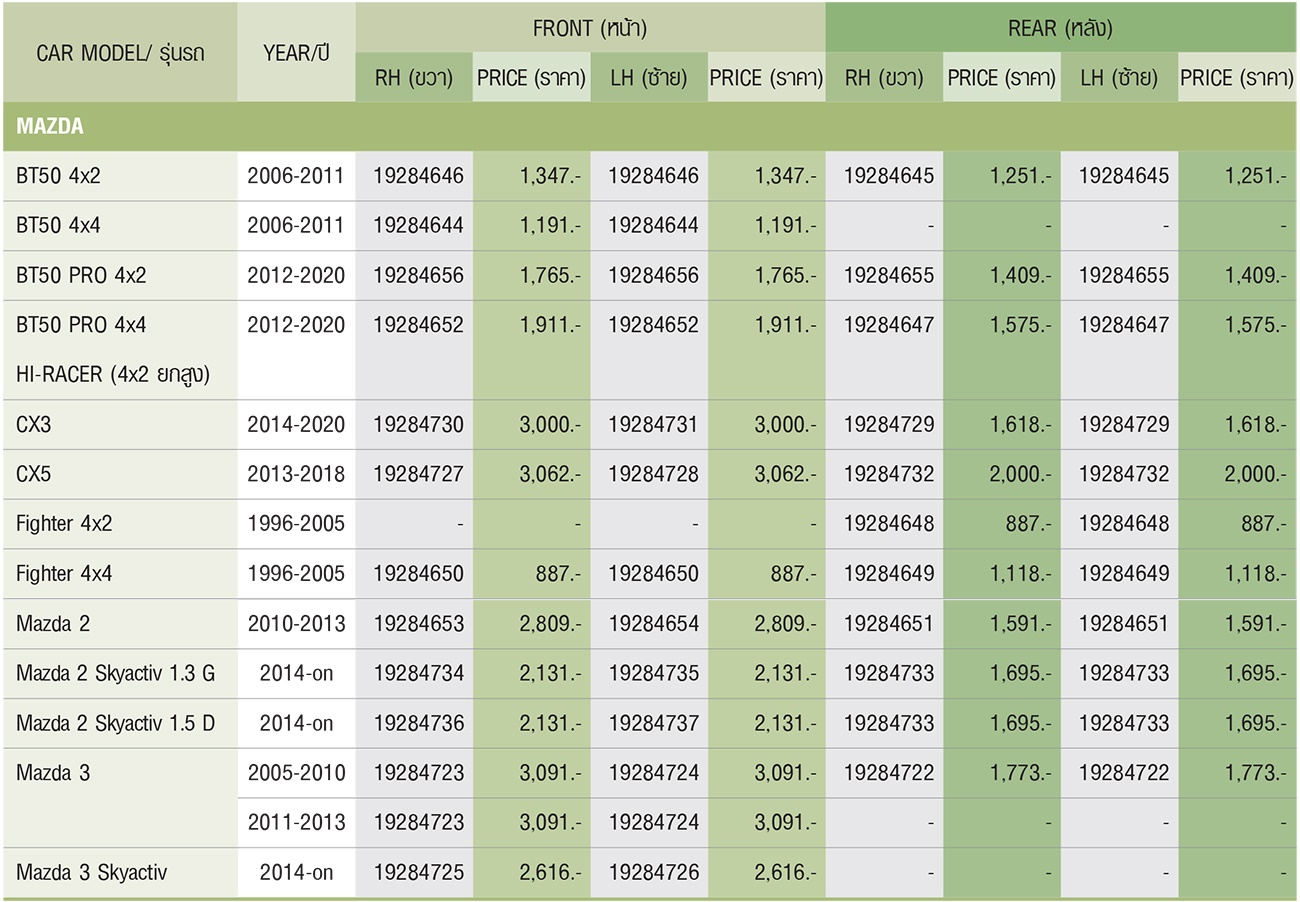This screenshot has height=902, width=1300.
Task: Select year 2010-2013 for Mazda 2
Action: click(x=296, y=624)
